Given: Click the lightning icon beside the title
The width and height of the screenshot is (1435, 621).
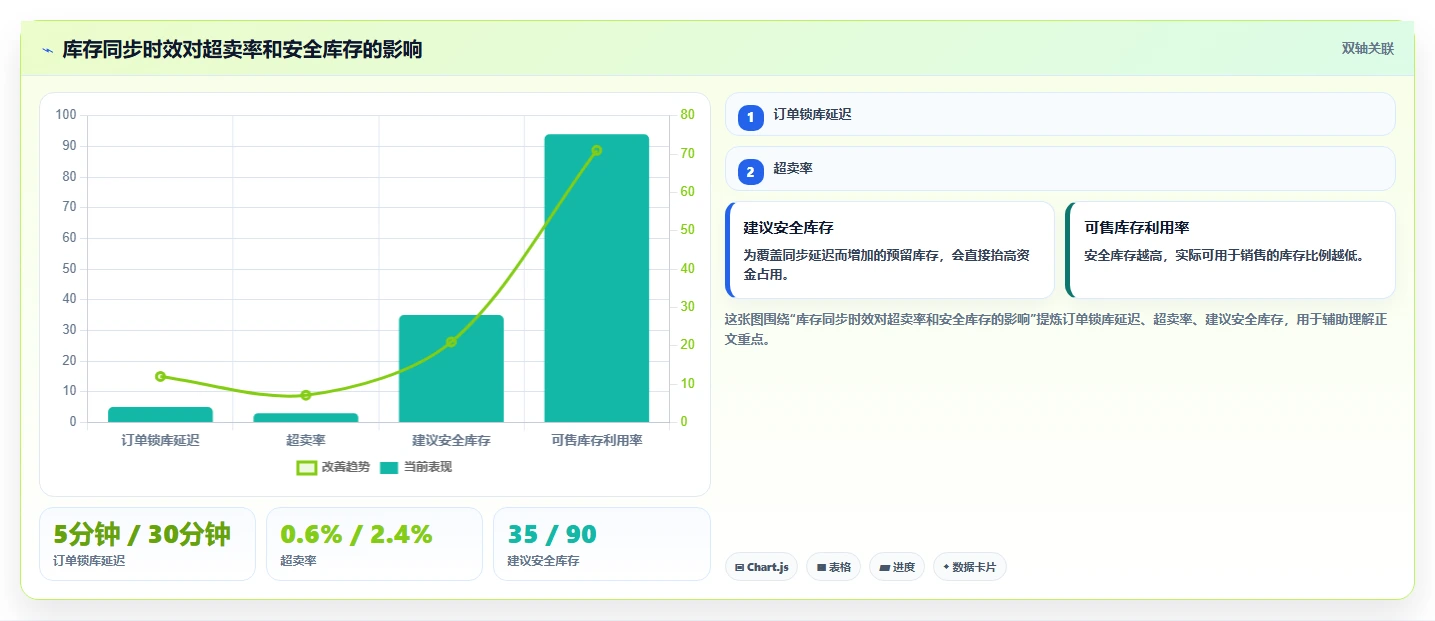Looking at the screenshot, I should pos(47,49).
